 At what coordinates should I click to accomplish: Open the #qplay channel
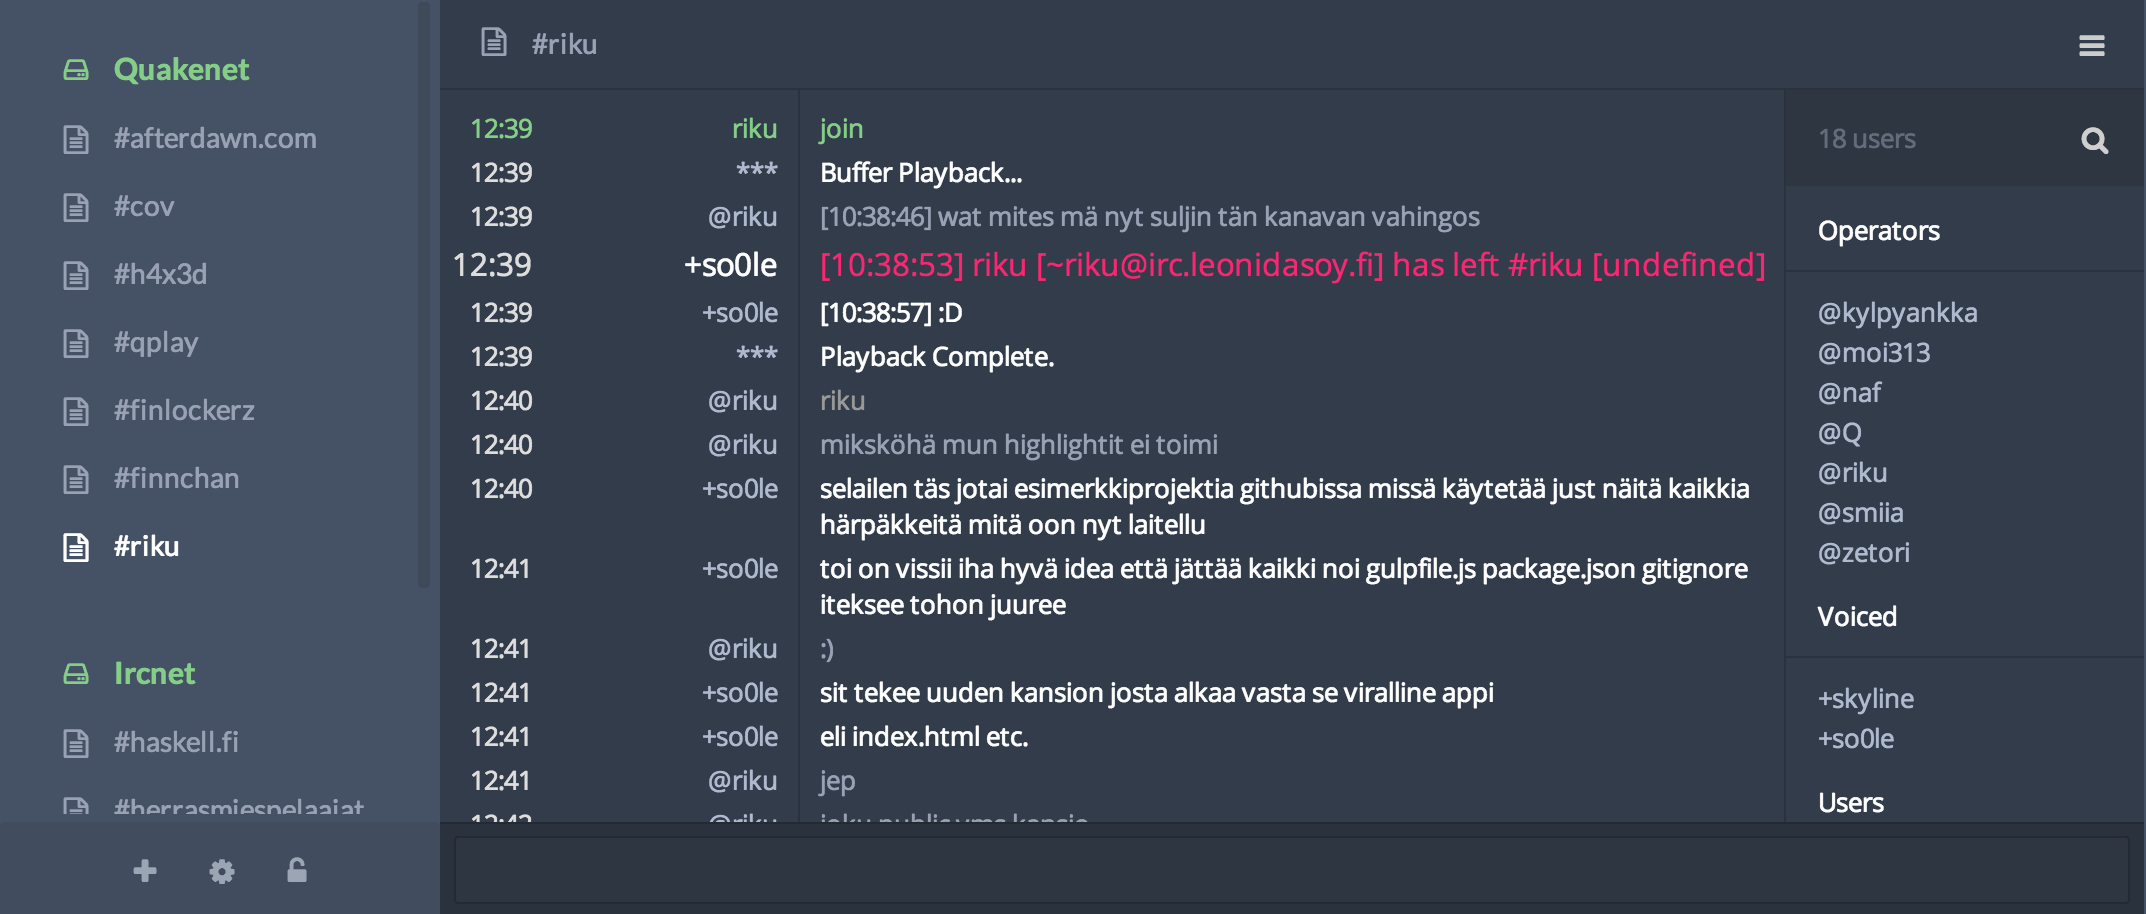point(156,343)
